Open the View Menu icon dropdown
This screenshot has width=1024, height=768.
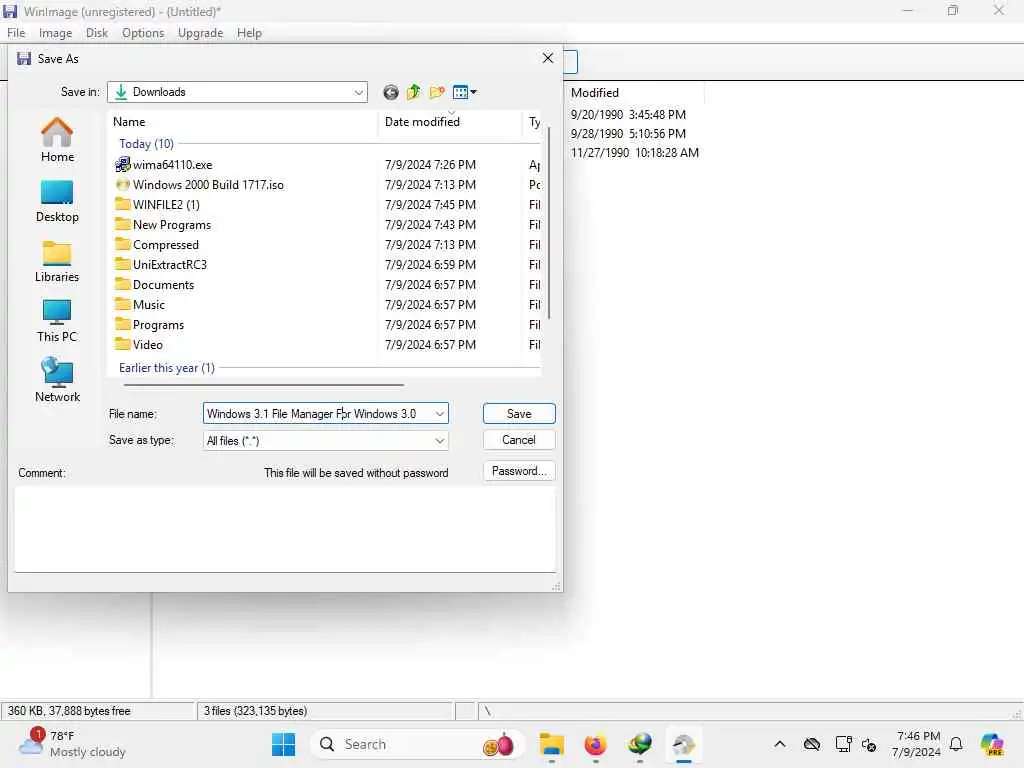click(464, 93)
